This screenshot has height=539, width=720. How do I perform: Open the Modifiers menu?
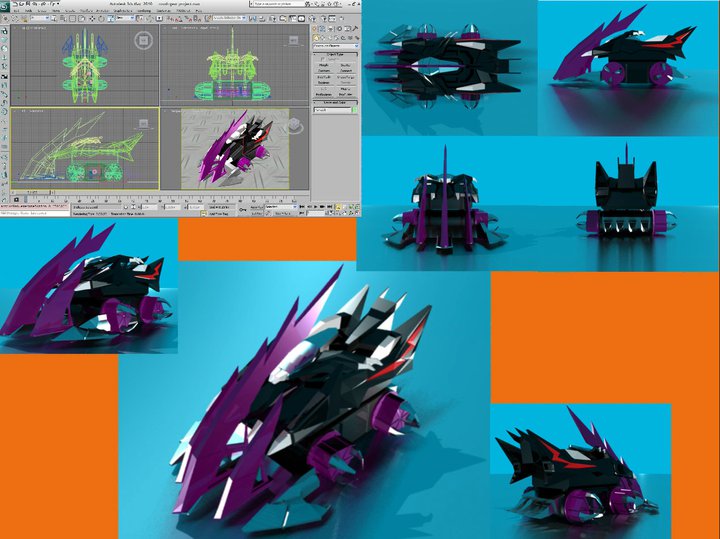87,11
